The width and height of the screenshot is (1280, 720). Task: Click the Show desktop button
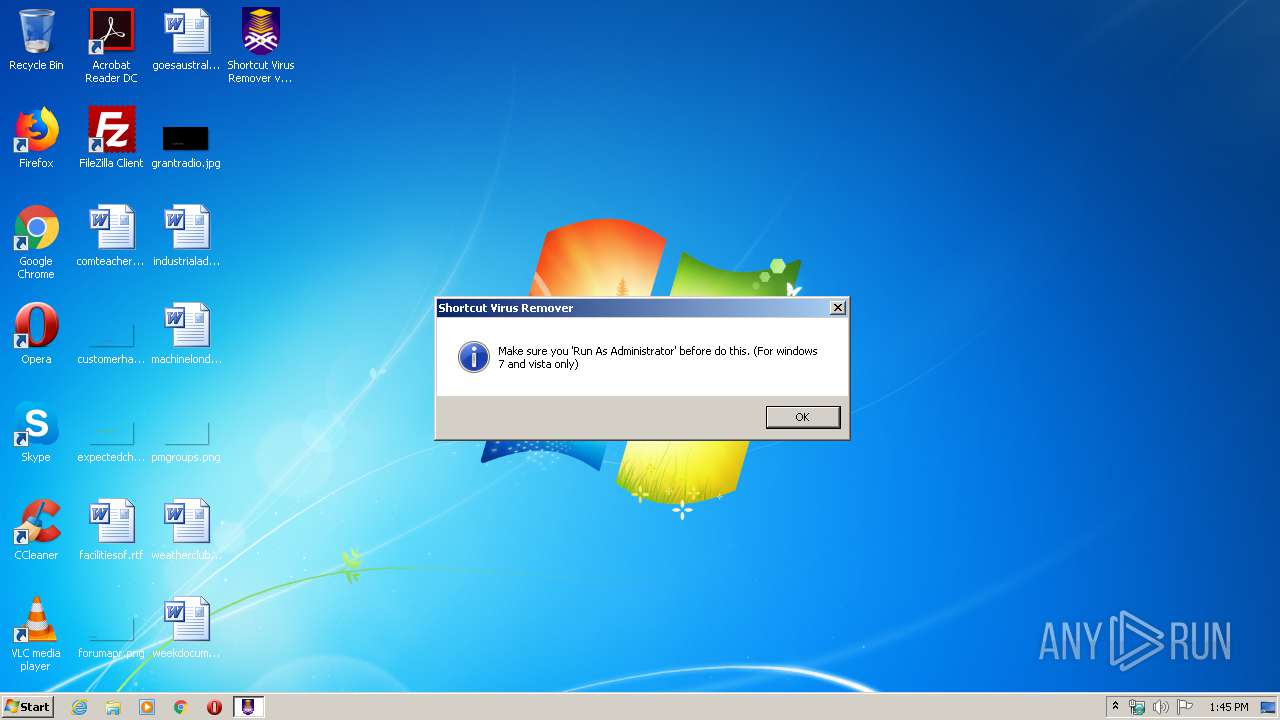pyautogui.click(x=1269, y=707)
